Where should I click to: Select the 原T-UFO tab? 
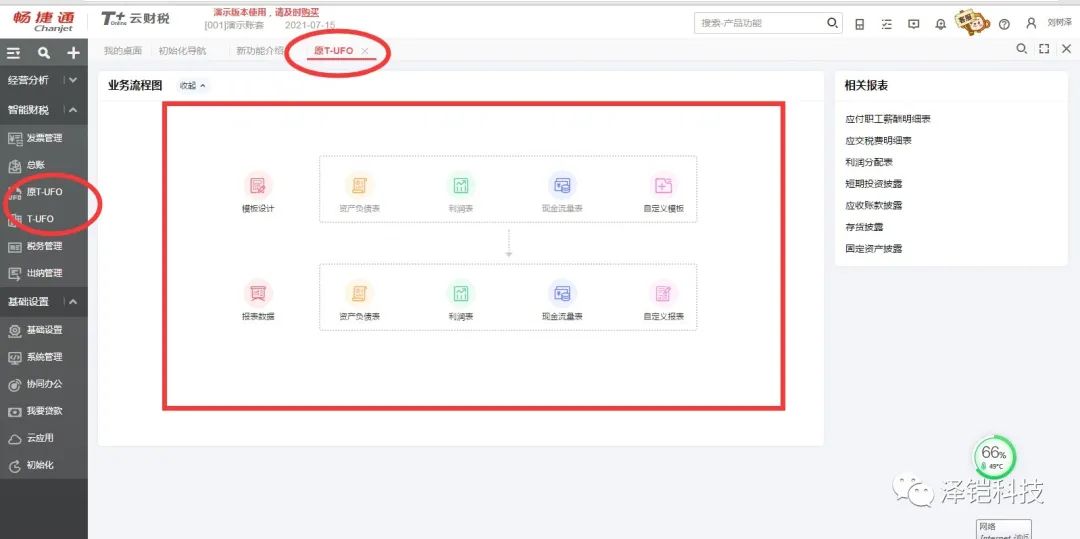pyautogui.click(x=333, y=51)
